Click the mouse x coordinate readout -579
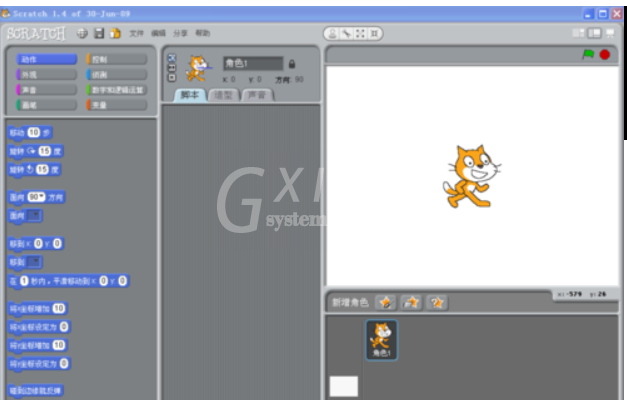Viewport: 627px width, 400px height. 570,294
